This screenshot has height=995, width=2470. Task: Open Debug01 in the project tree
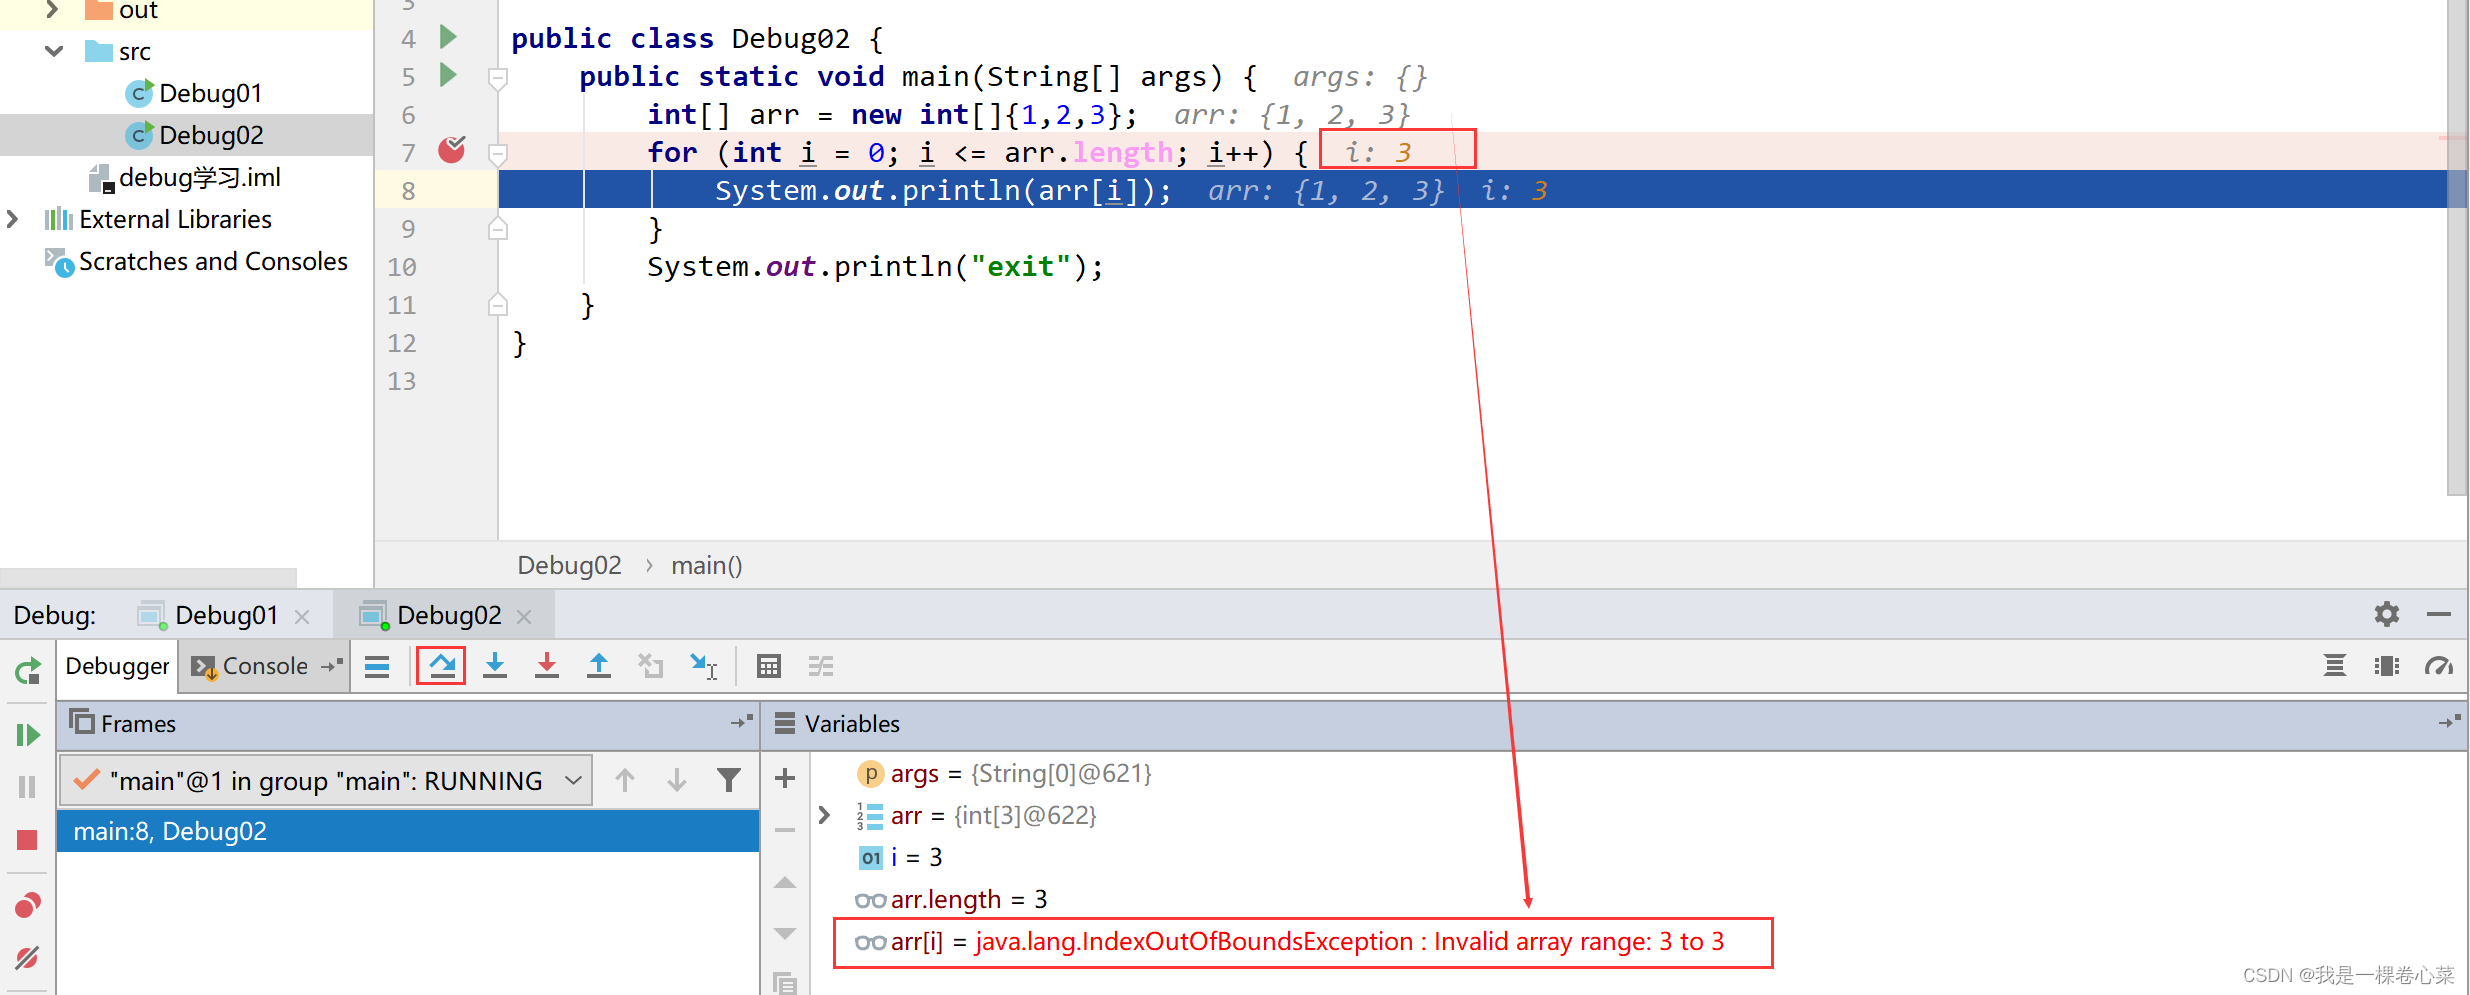(x=210, y=93)
